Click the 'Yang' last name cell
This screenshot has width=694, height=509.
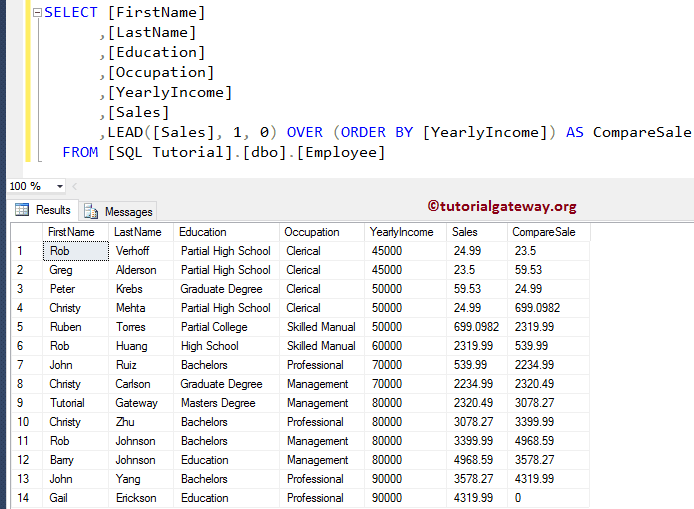coord(141,479)
